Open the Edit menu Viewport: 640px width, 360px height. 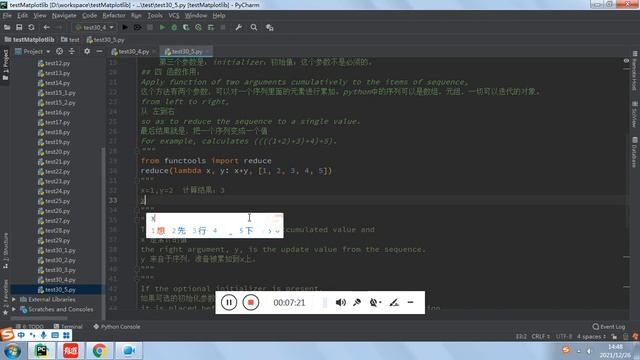(22, 16)
